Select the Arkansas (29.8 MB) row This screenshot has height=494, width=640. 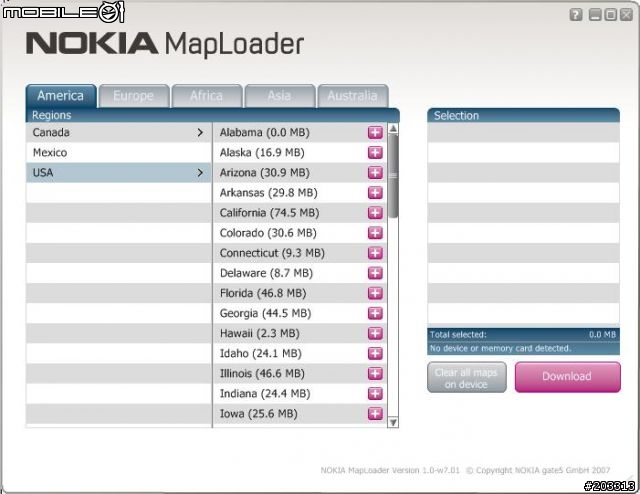point(300,193)
